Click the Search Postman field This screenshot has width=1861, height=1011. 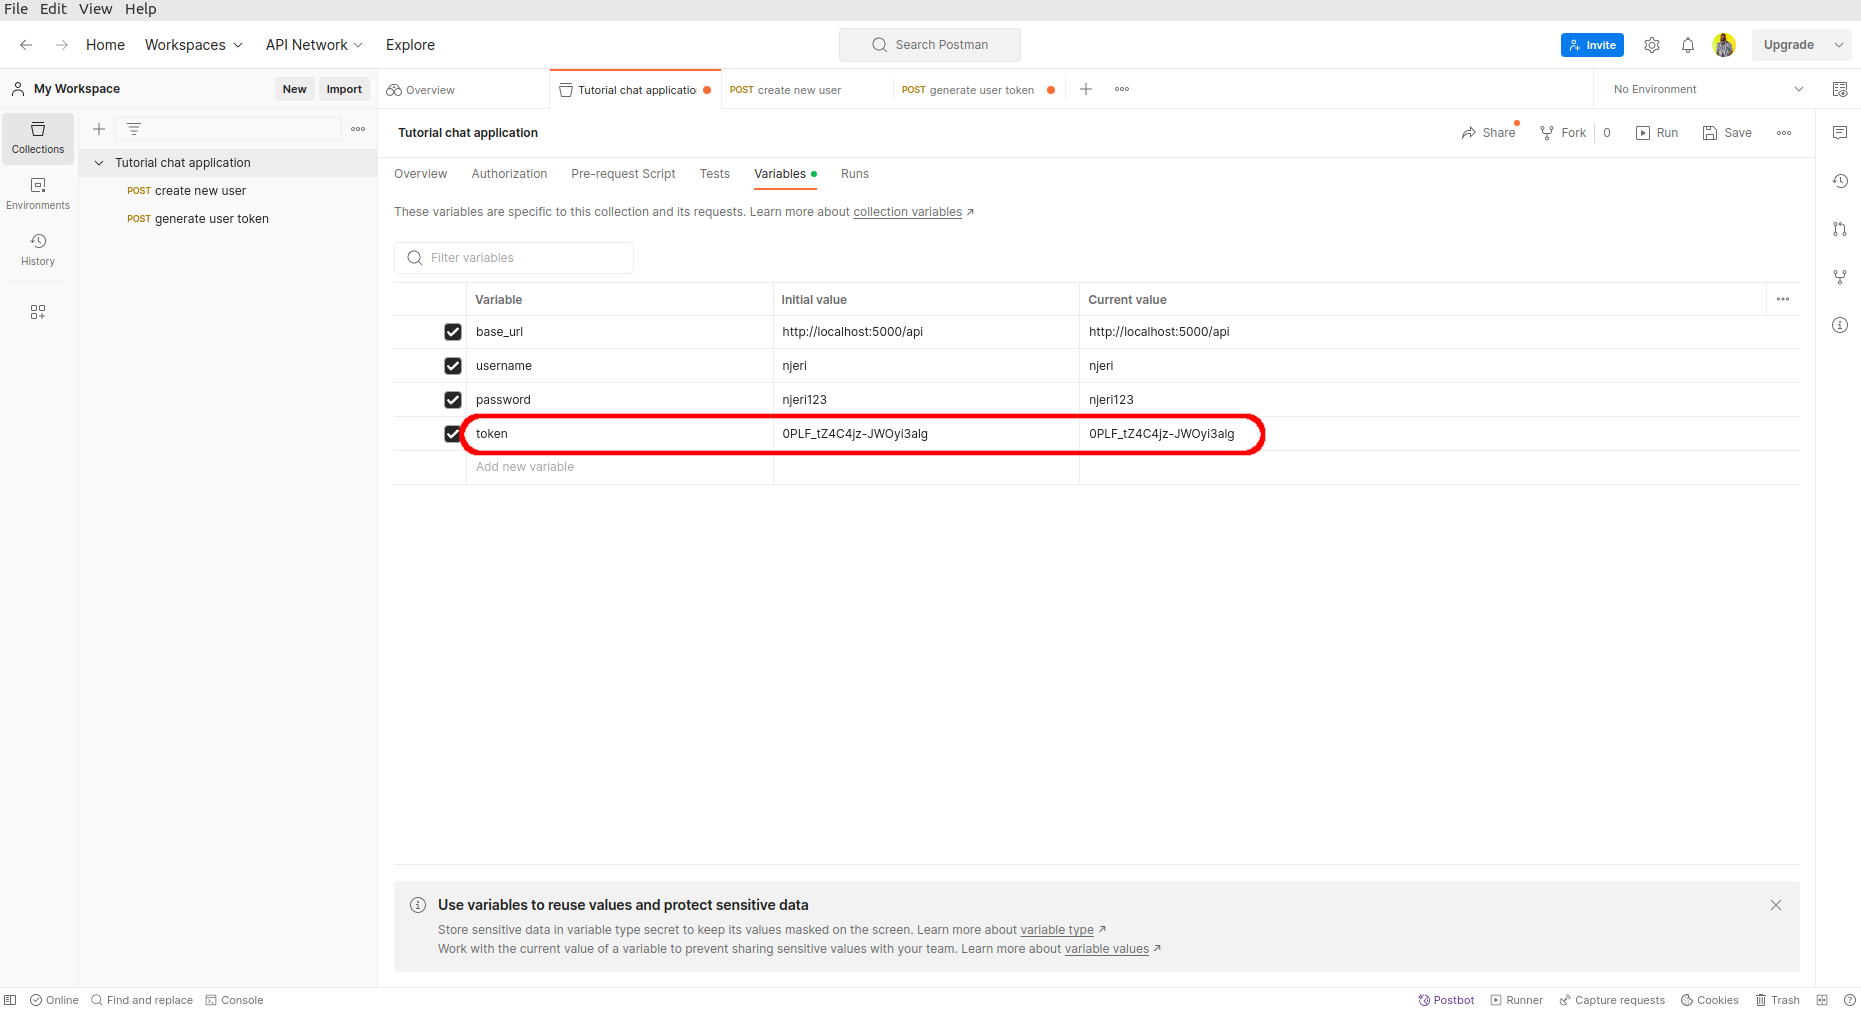930,45
